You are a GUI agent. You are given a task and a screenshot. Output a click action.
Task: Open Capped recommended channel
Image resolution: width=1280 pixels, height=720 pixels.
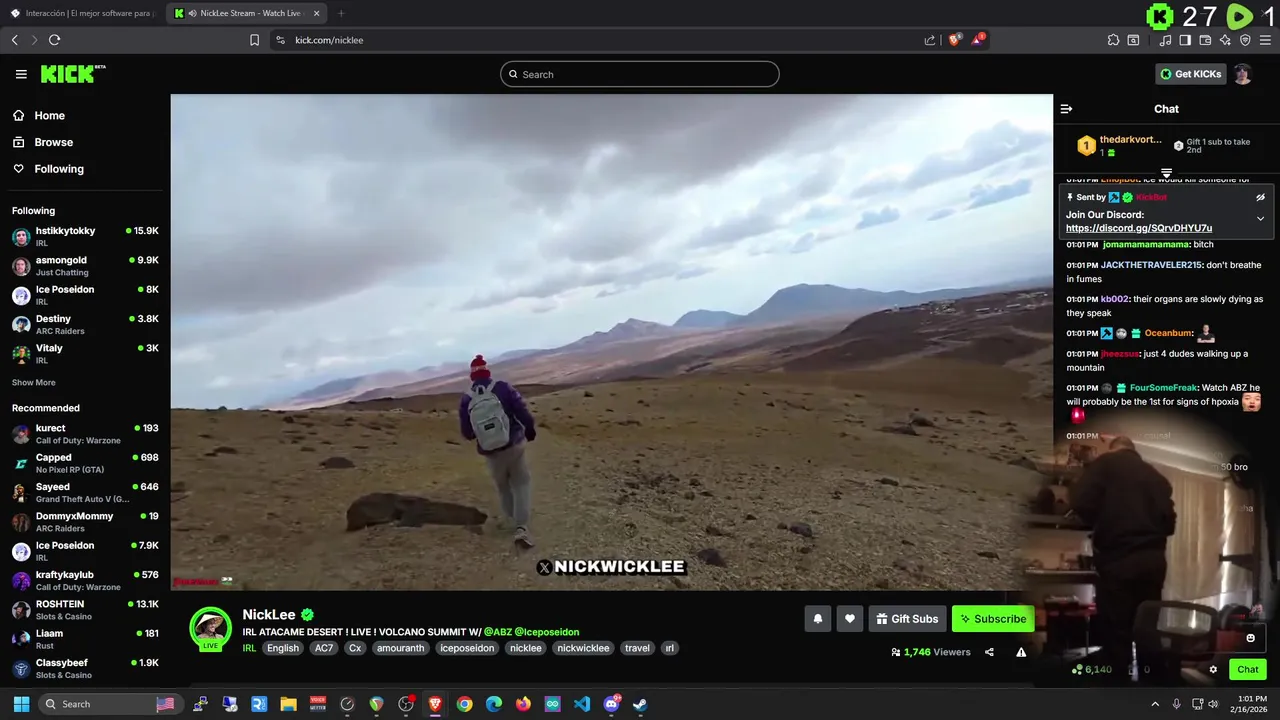click(85, 463)
